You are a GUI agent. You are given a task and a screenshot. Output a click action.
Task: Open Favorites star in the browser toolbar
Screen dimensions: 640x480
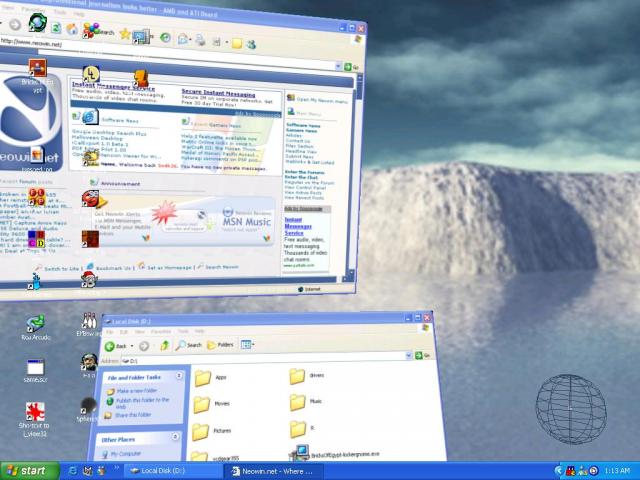pyautogui.click(x=124, y=34)
